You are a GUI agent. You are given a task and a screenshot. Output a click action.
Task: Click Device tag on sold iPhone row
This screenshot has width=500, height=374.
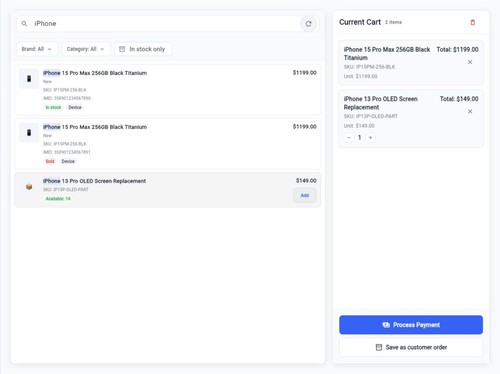[68, 161]
